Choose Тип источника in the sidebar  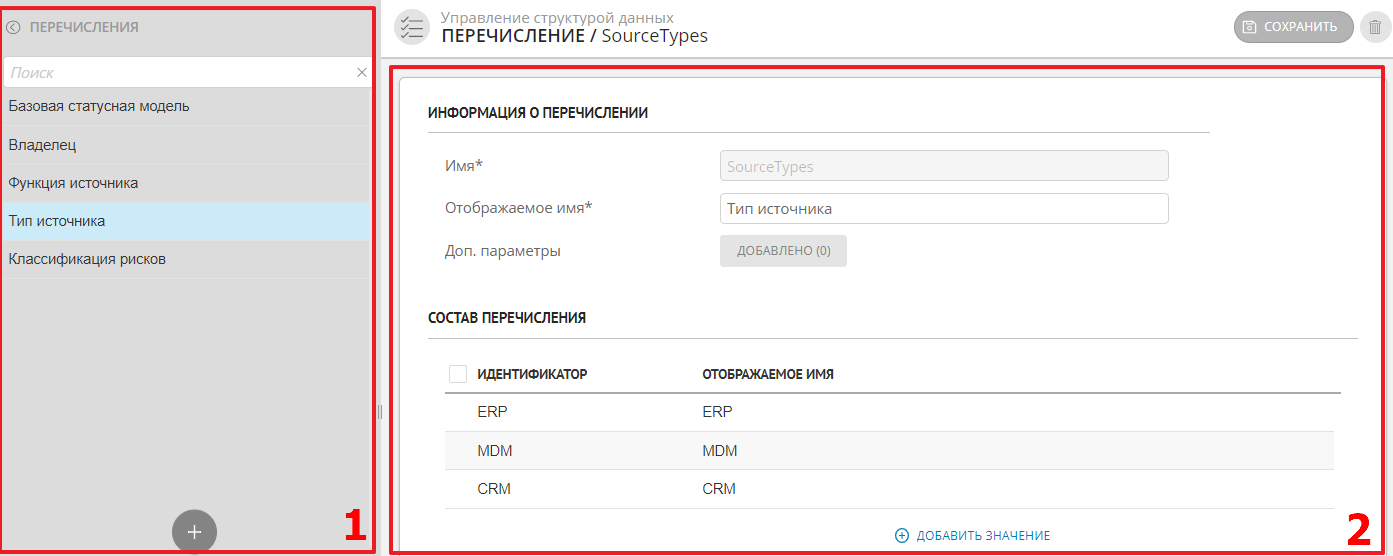coord(57,221)
